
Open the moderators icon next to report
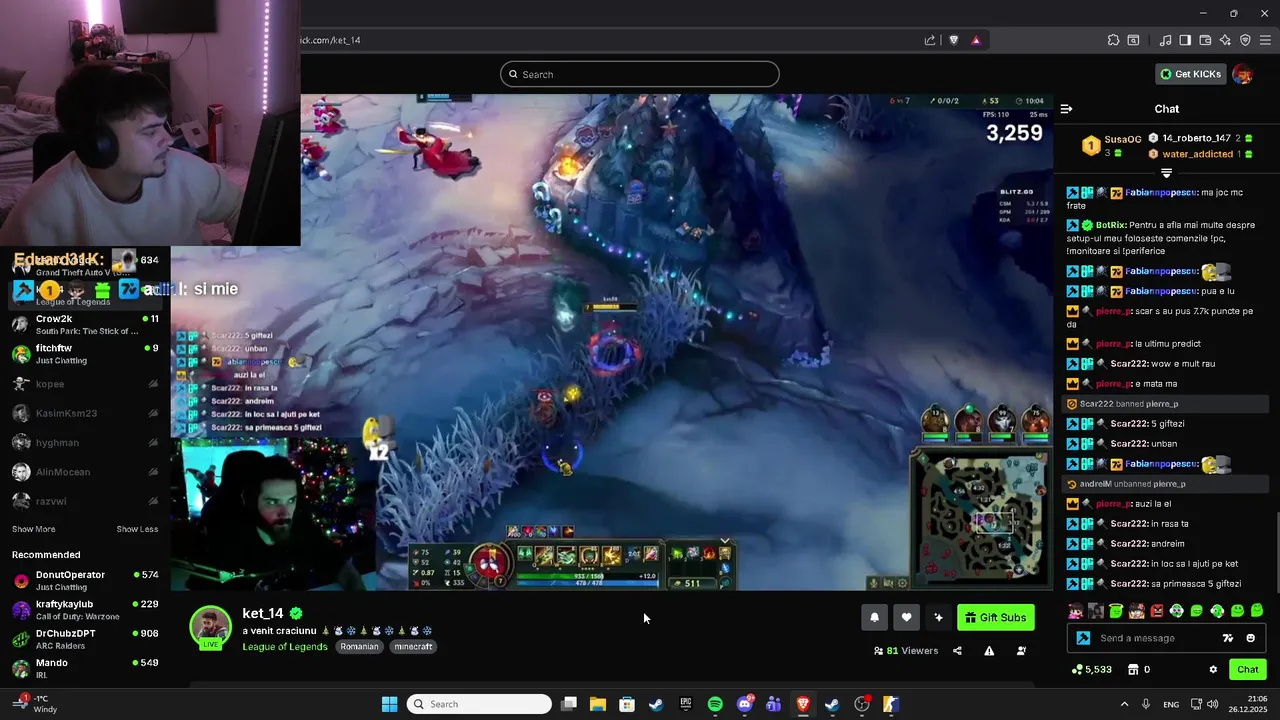1021,651
